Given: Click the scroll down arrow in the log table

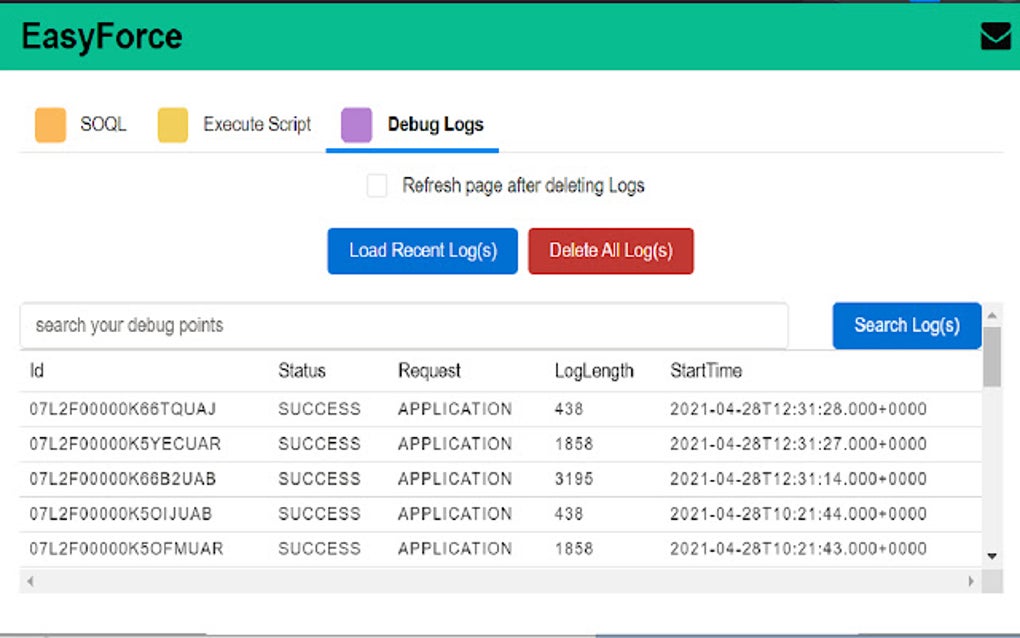Looking at the screenshot, I should 992,555.
